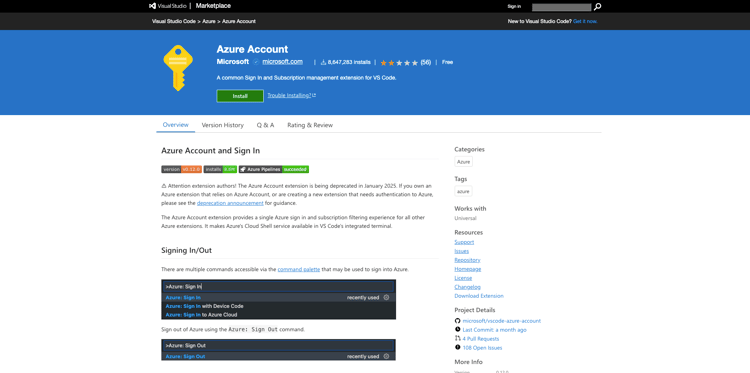Open the 108 Open Issues link
Image resolution: width=750 pixels, height=373 pixels.
482,348
